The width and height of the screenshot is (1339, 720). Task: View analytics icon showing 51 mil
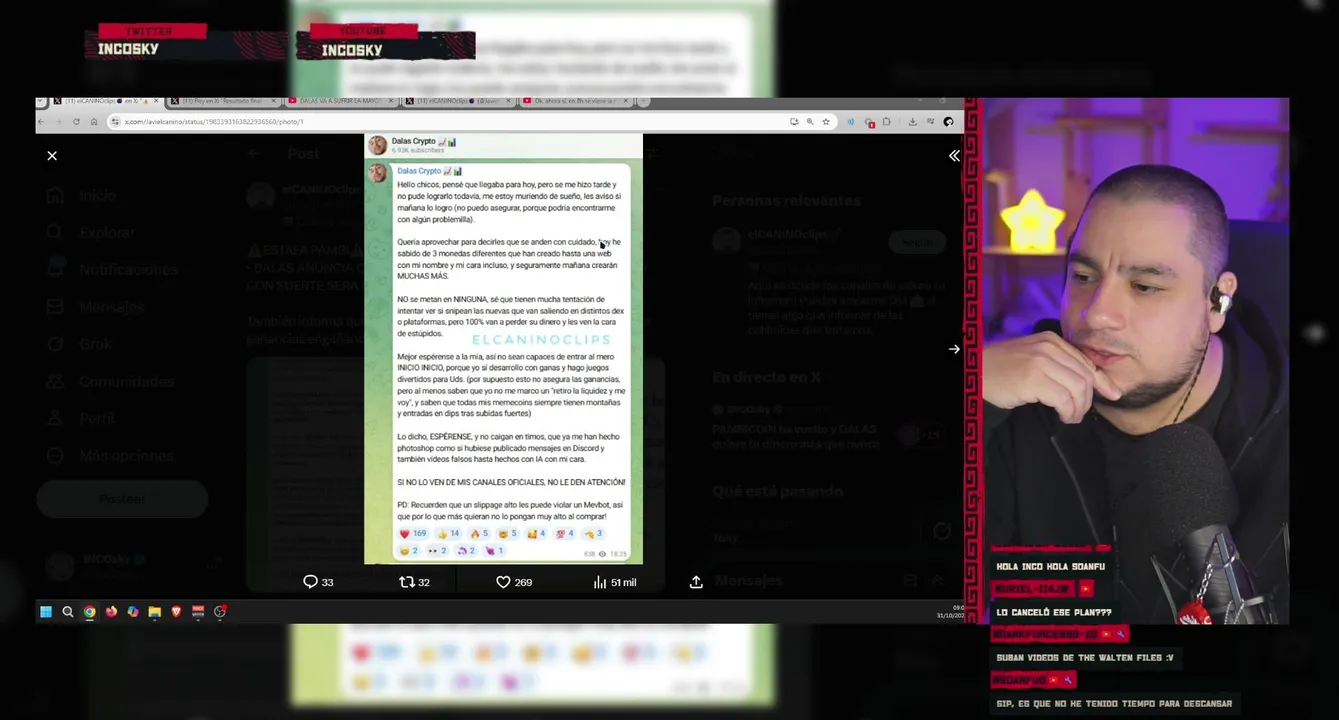tap(615, 582)
